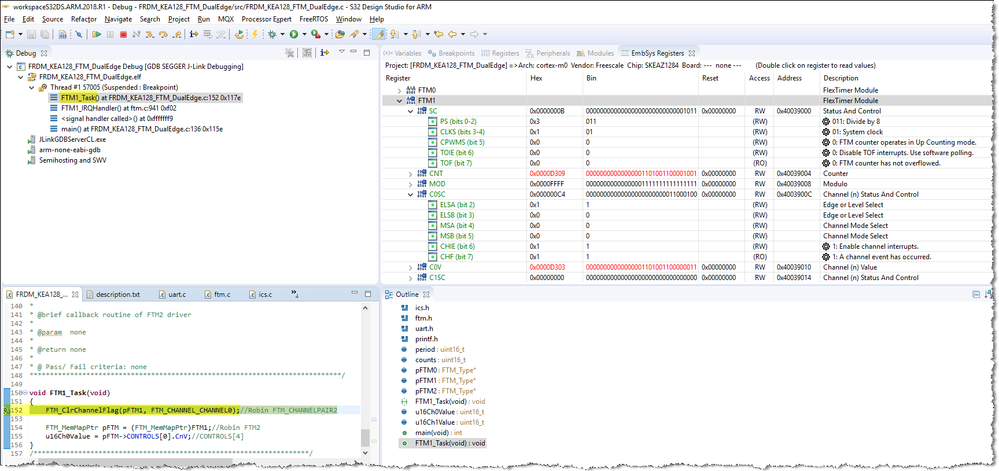Expand the C0V register node
Screen dimensions: 999x471
click(x=411, y=267)
